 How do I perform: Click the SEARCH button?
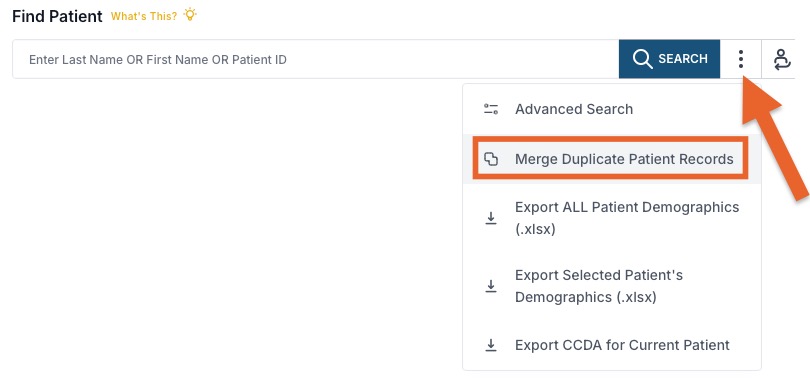[x=669, y=59]
